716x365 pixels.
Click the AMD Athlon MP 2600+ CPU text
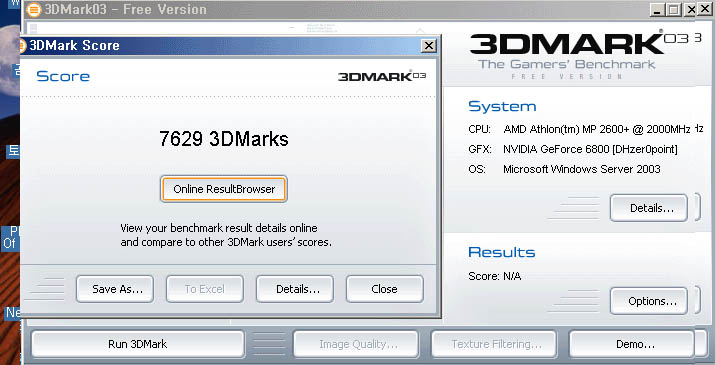(597, 129)
